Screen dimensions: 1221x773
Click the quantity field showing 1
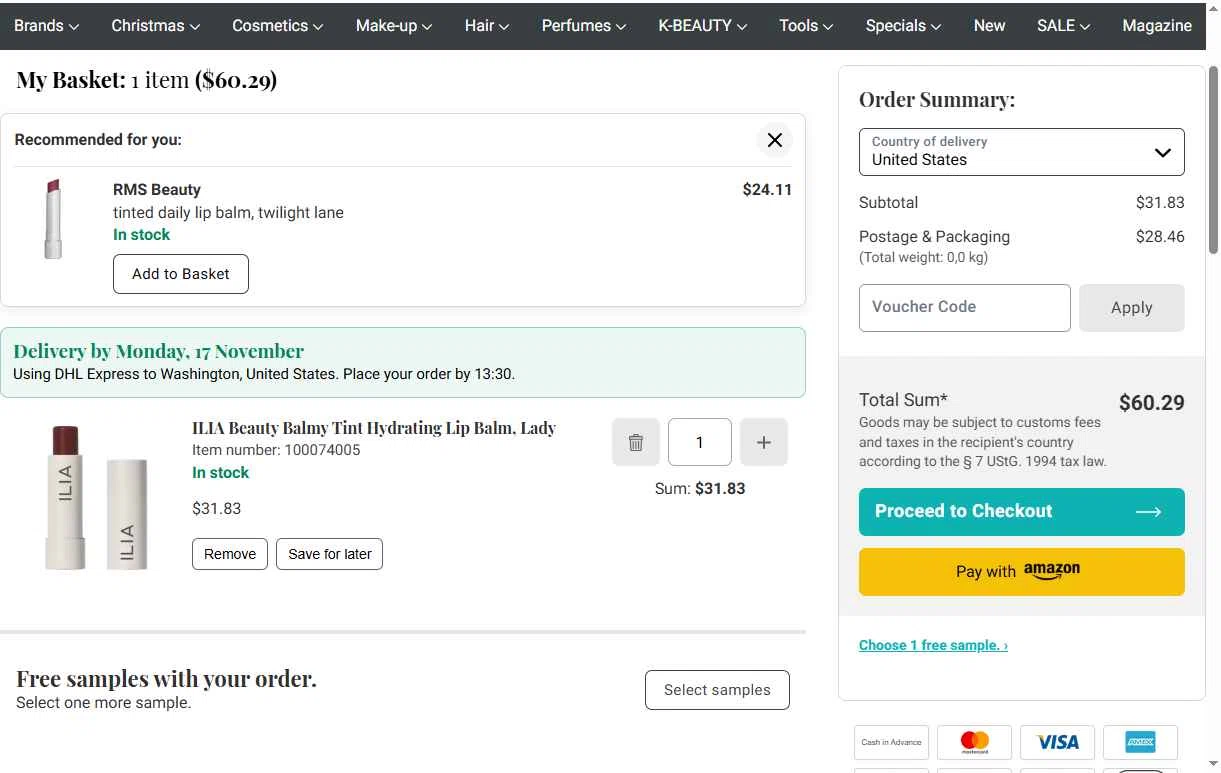tap(700, 442)
